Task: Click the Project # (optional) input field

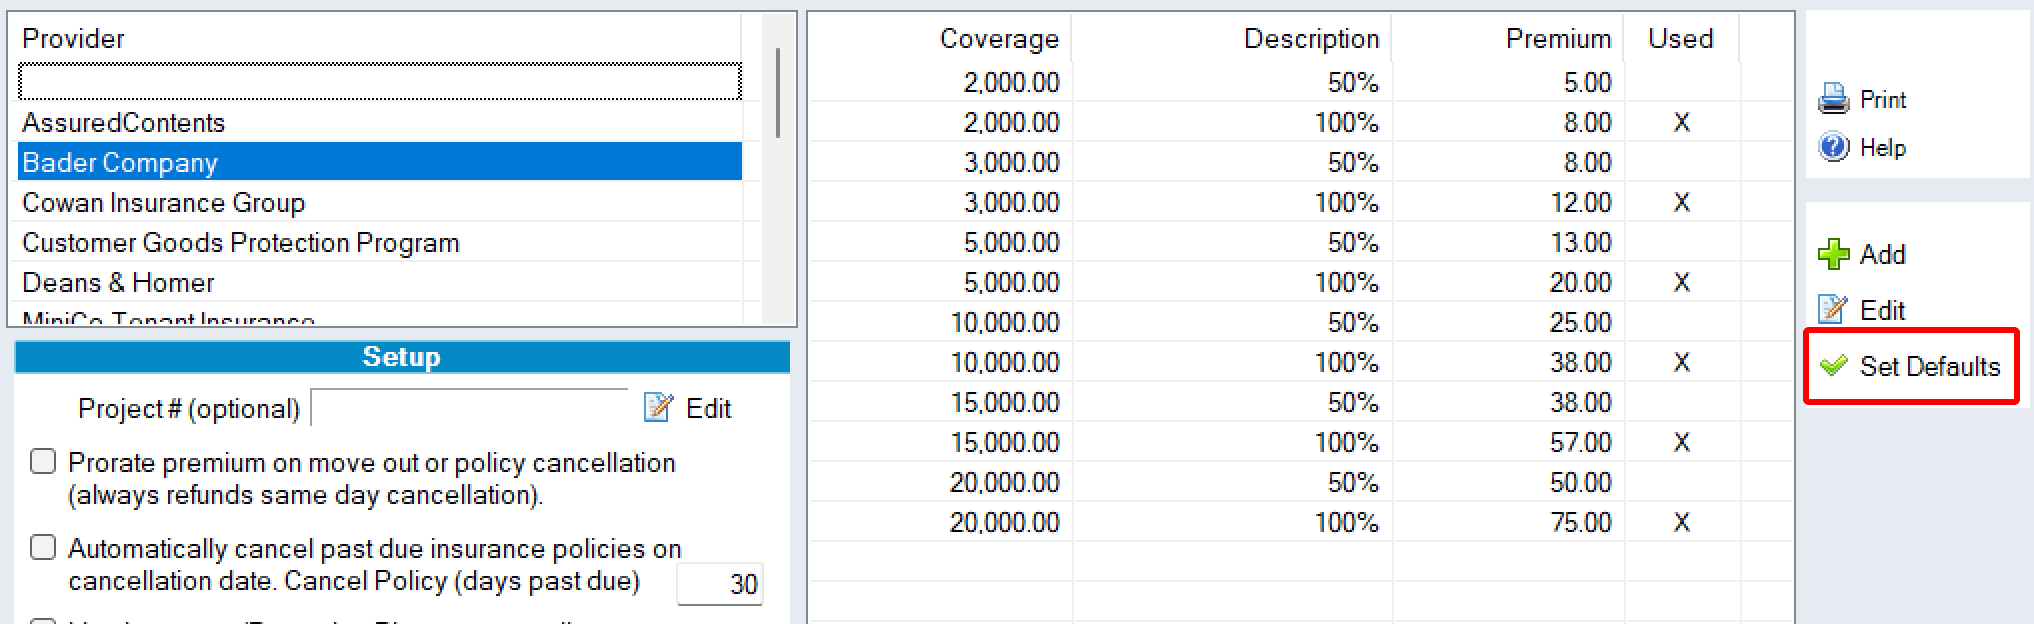Action: [x=469, y=407]
